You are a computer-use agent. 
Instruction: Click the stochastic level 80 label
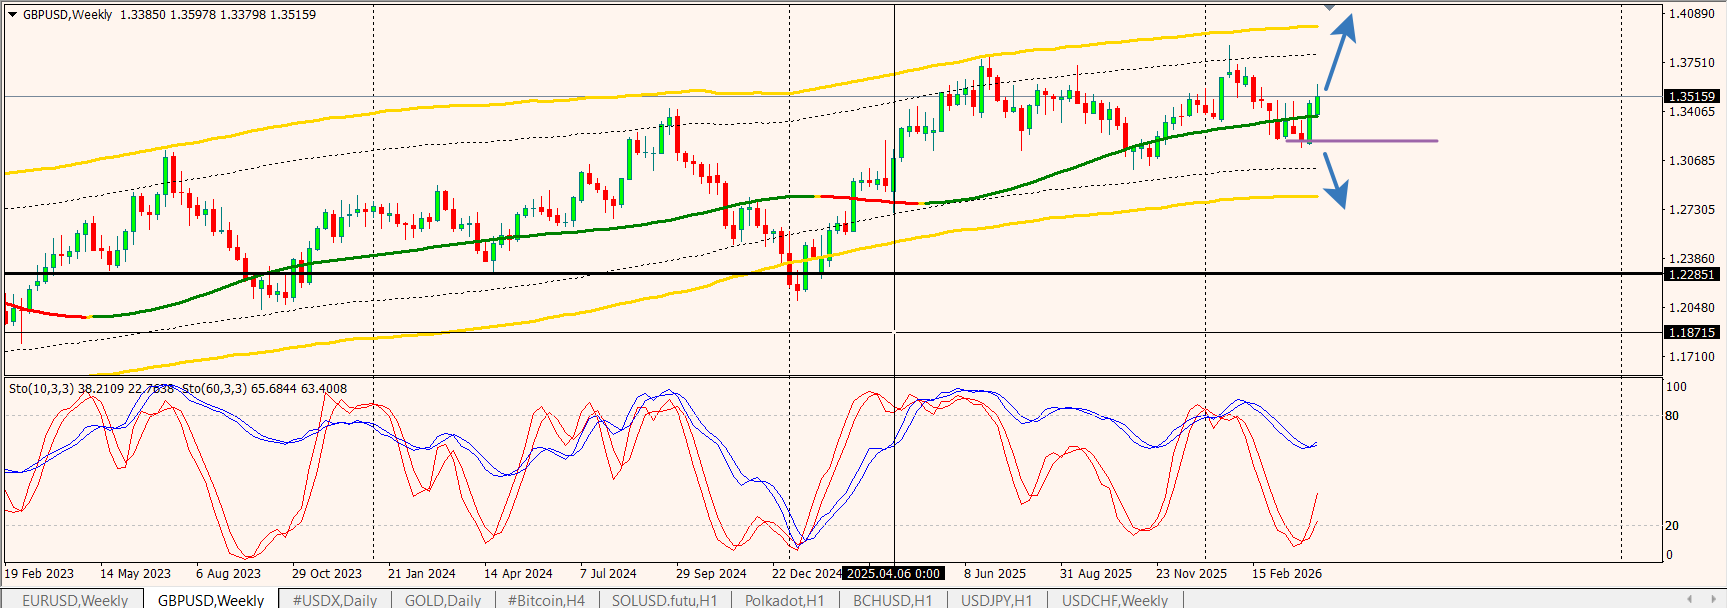tap(1672, 416)
